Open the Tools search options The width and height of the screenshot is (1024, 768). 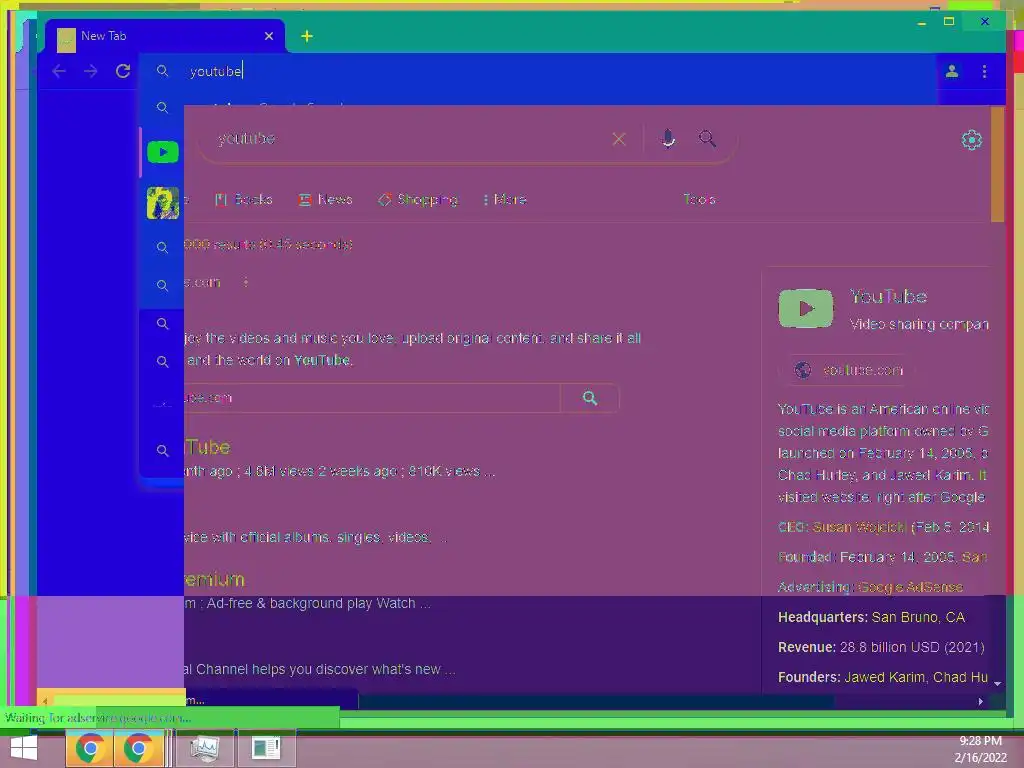tap(699, 199)
